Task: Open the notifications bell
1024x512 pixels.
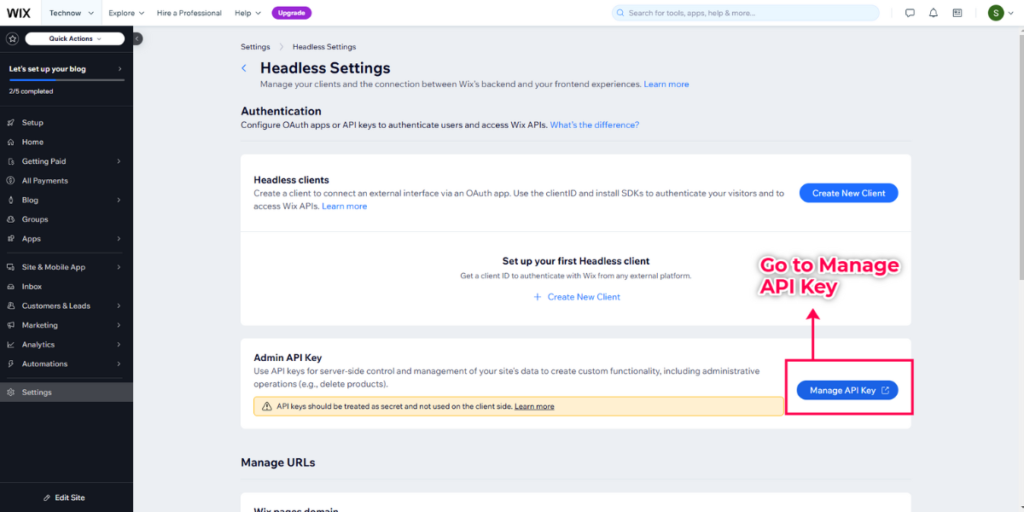Action: click(x=933, y=13)
